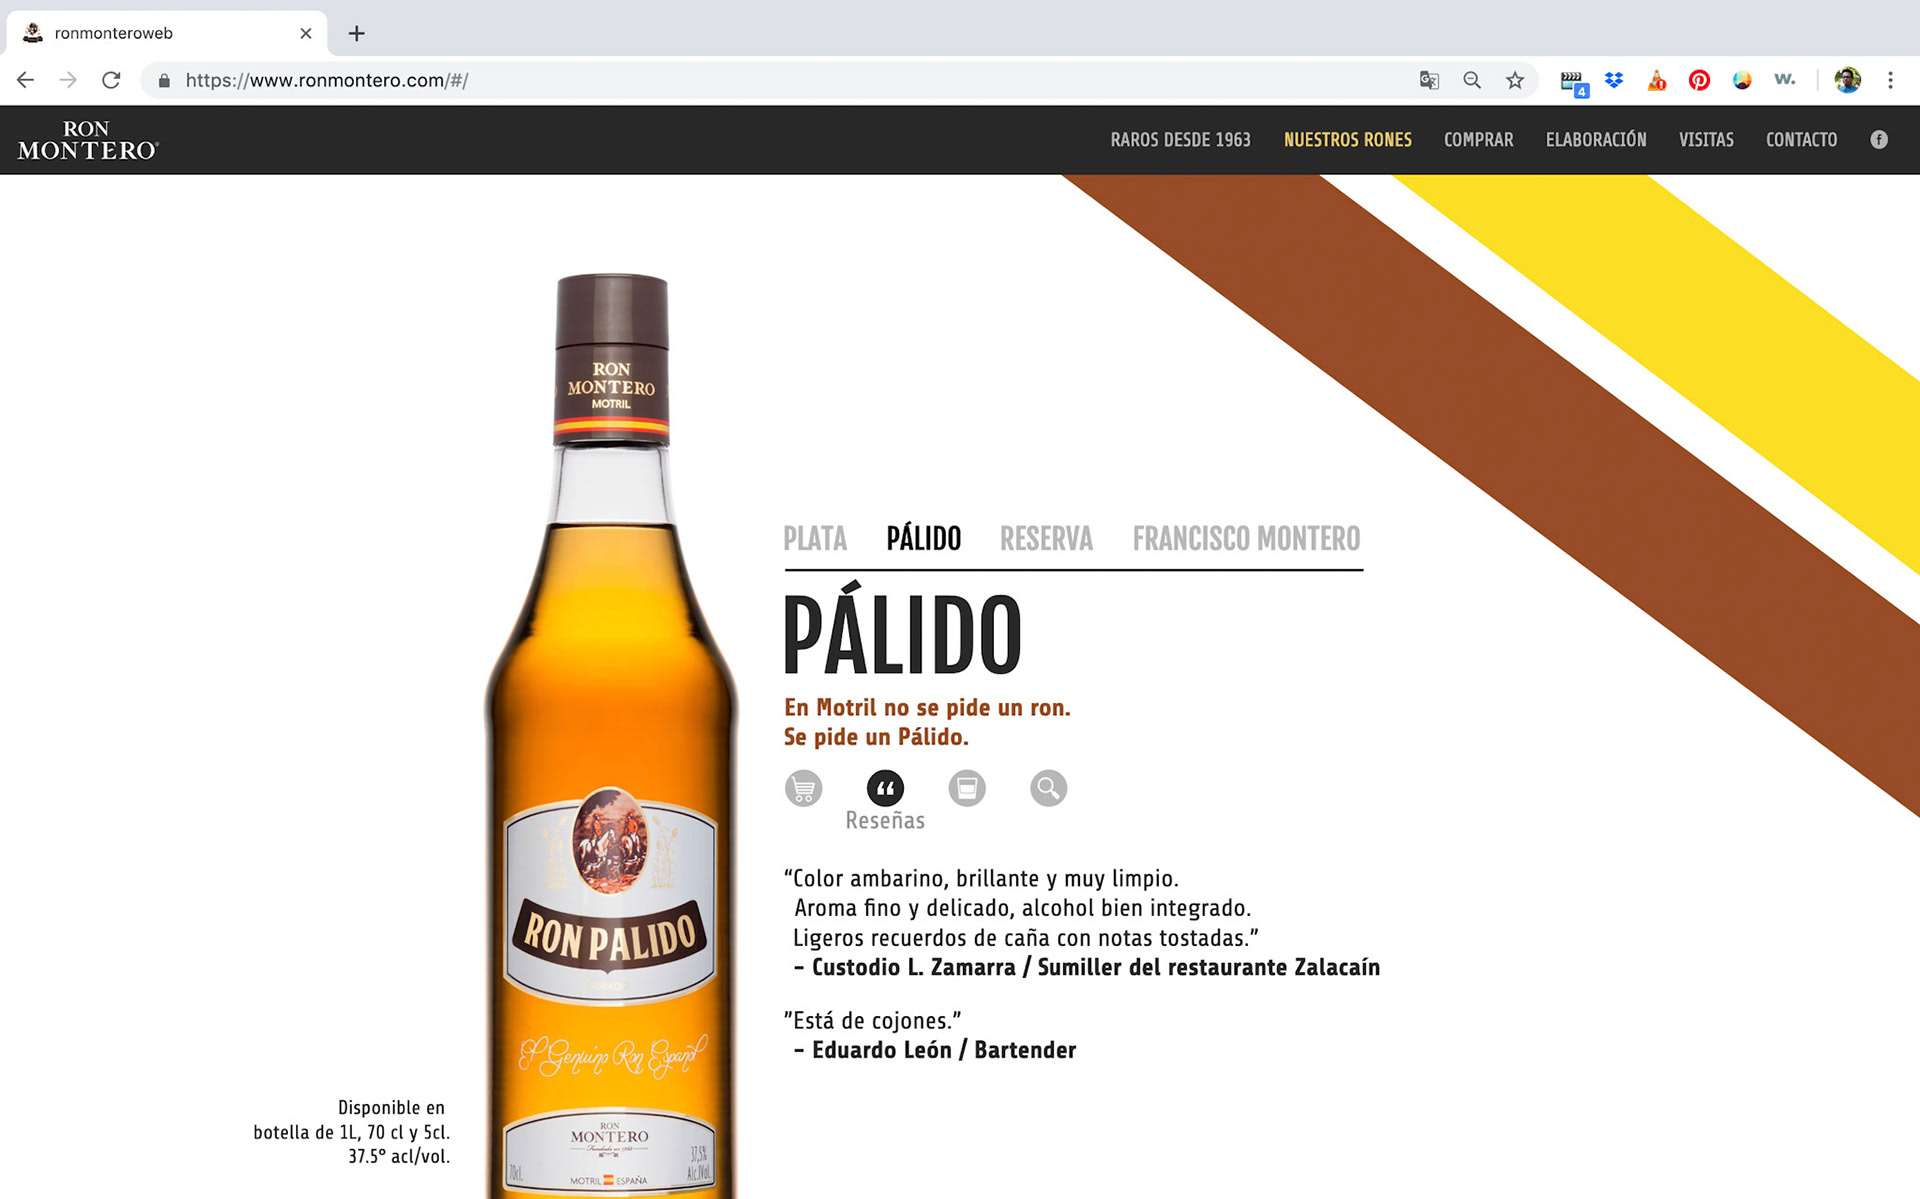Click the browser forward arrow
This screenshot has width=1920, height=1199.
(x=68, y=80)
